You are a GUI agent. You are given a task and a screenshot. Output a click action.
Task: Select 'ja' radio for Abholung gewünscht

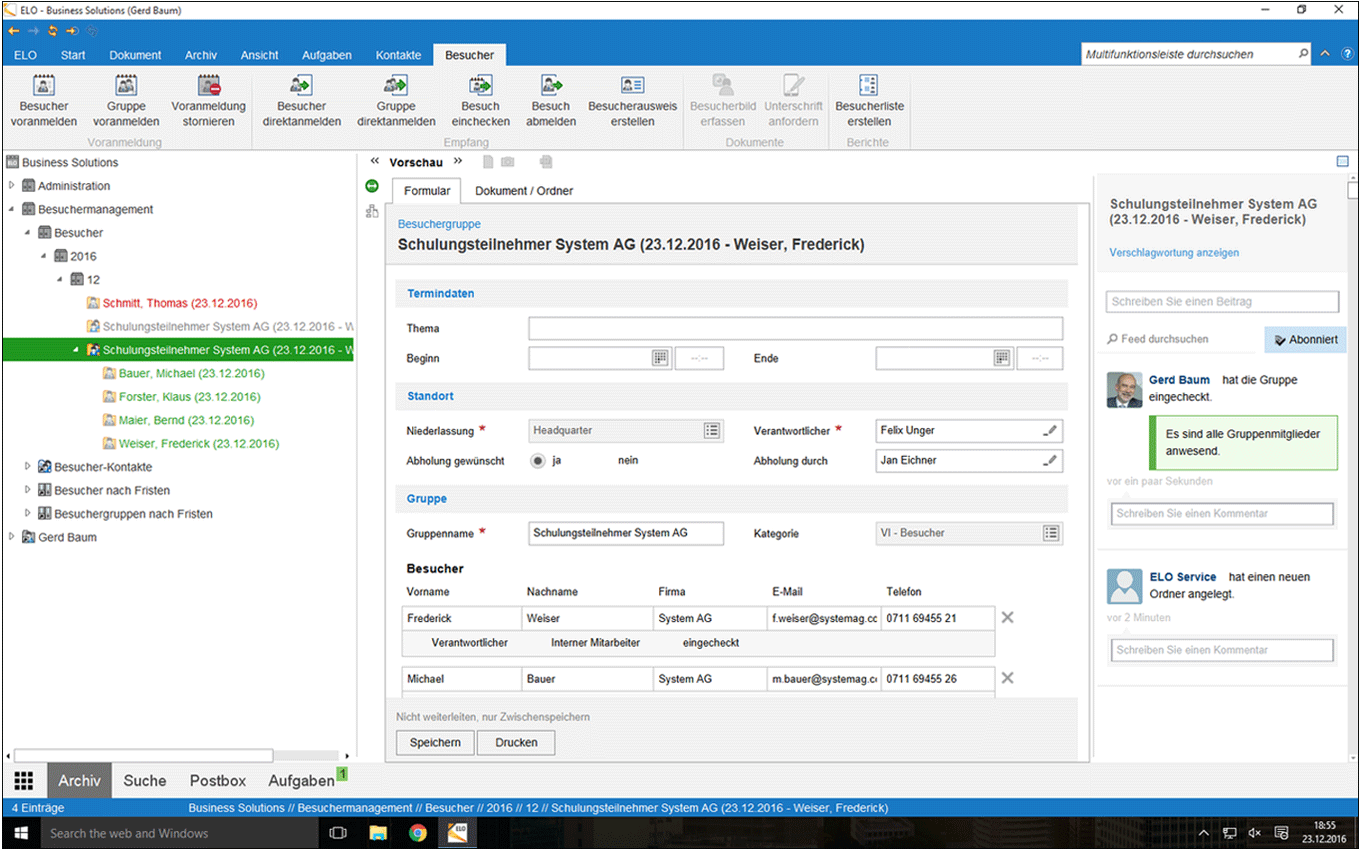point(538,461)
